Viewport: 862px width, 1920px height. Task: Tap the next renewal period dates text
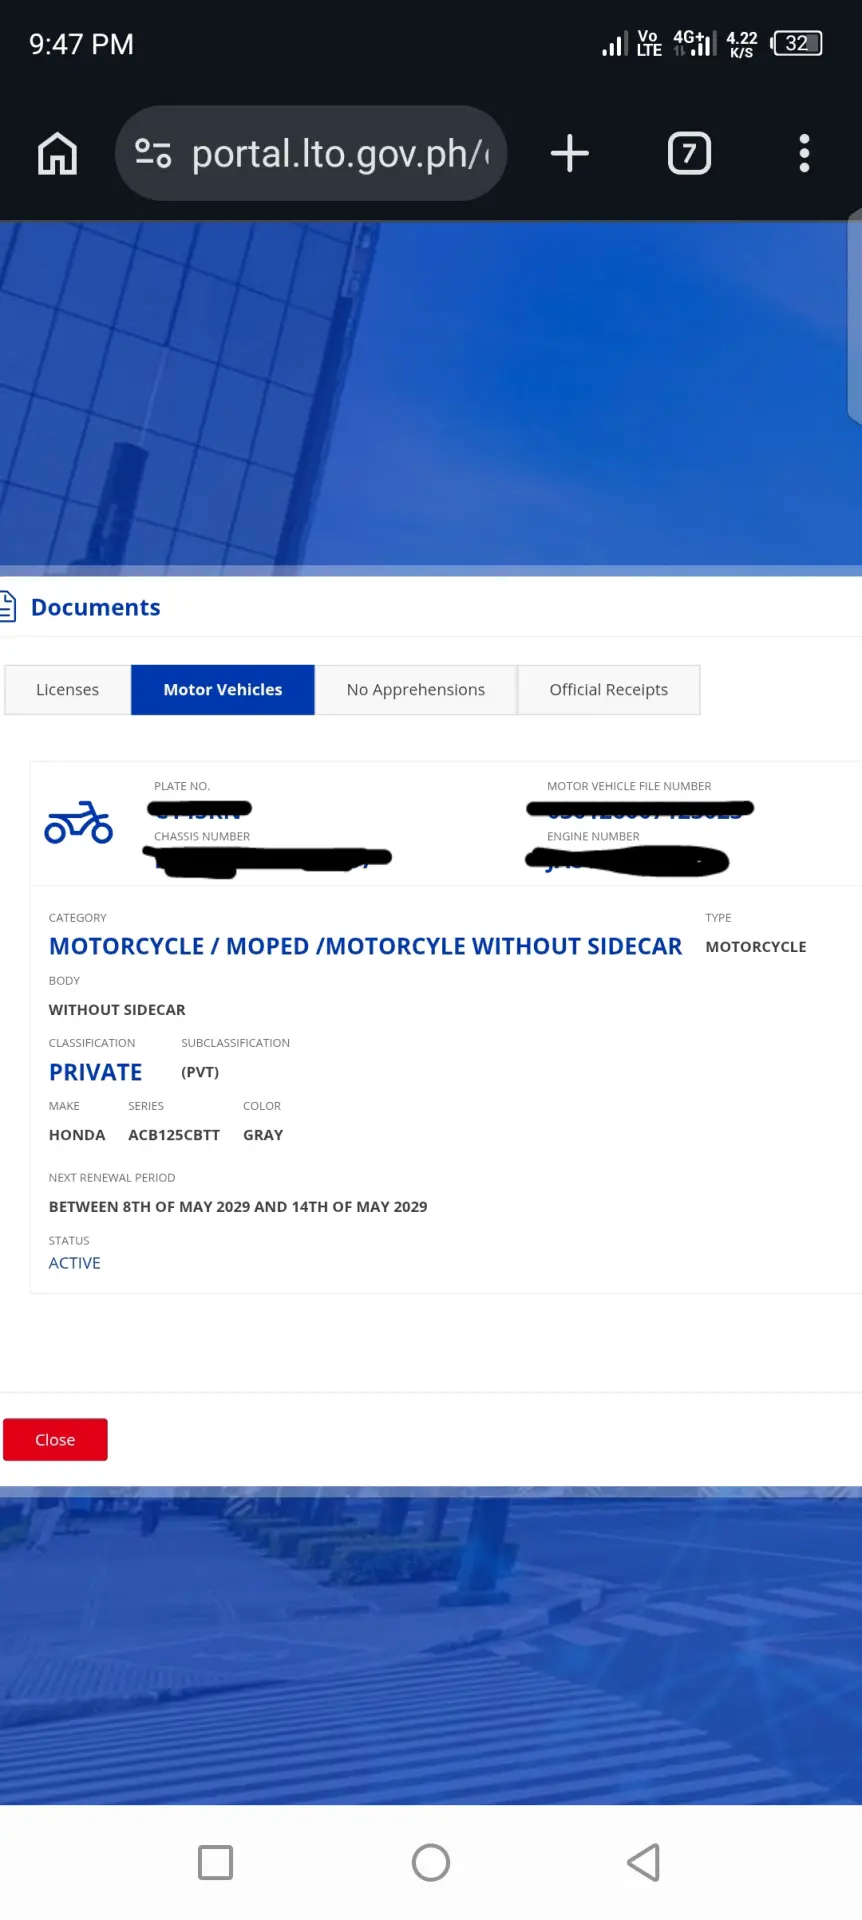[238, 1207]
